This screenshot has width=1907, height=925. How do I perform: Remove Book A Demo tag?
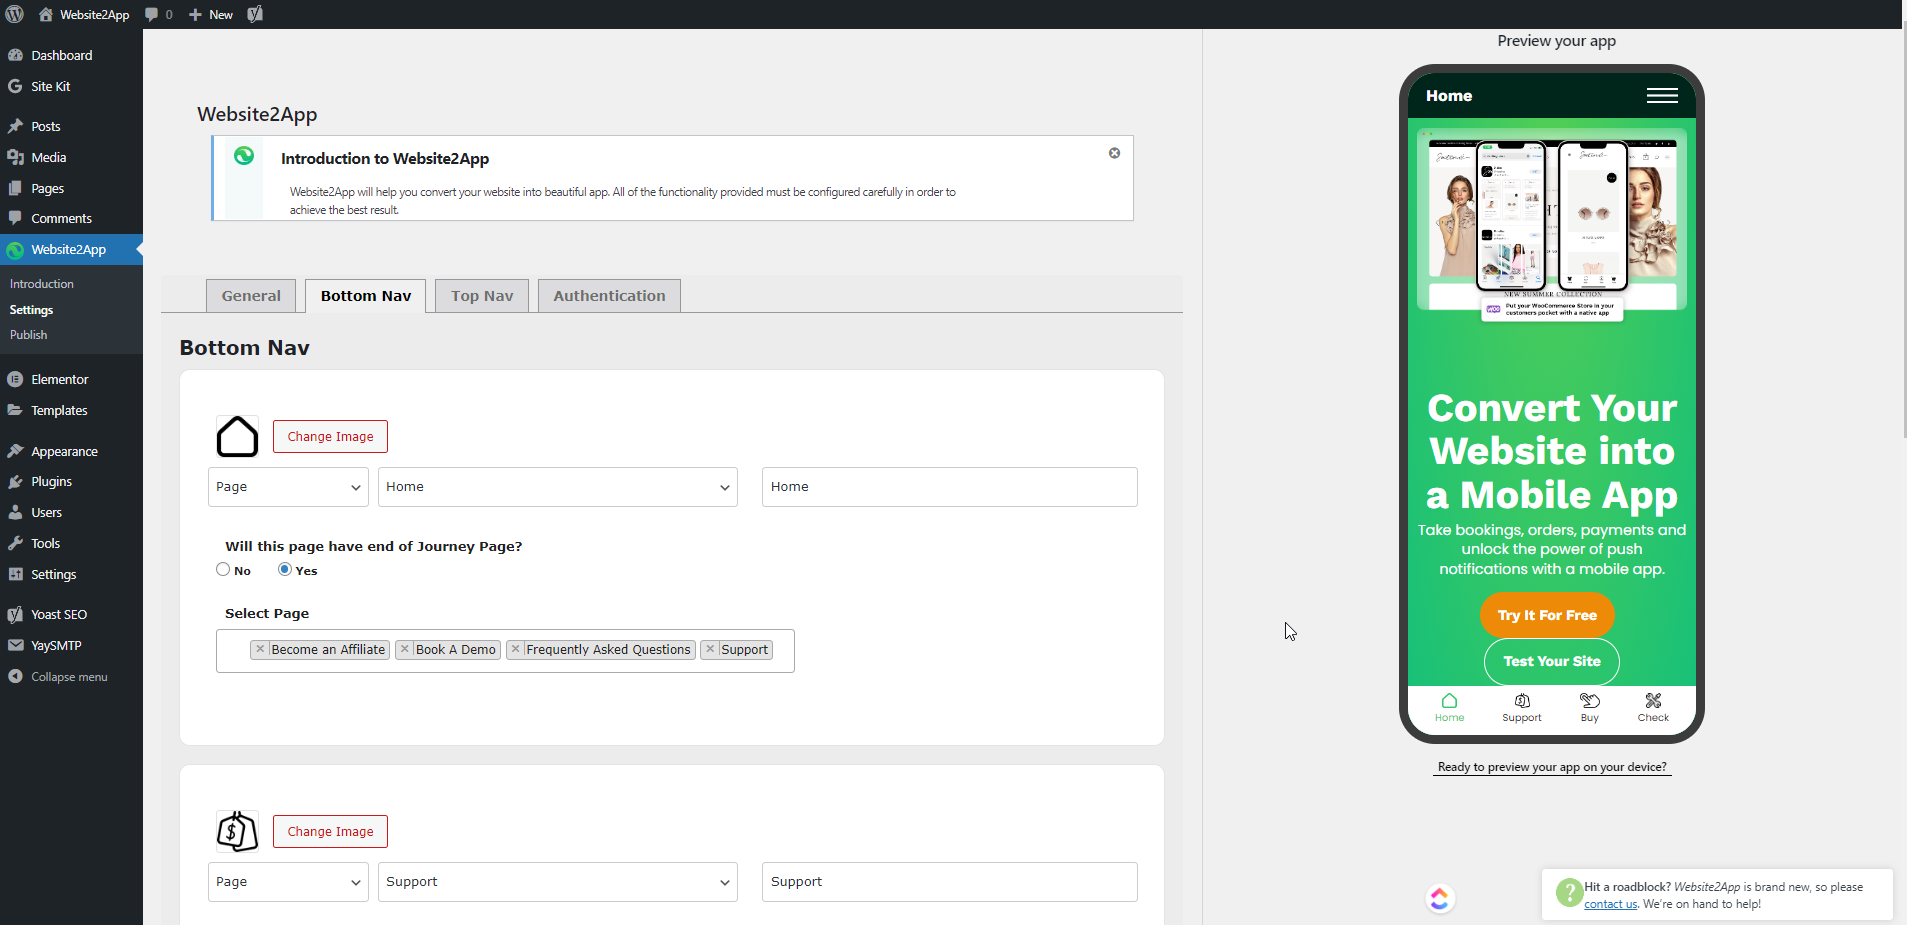(404, 649)
